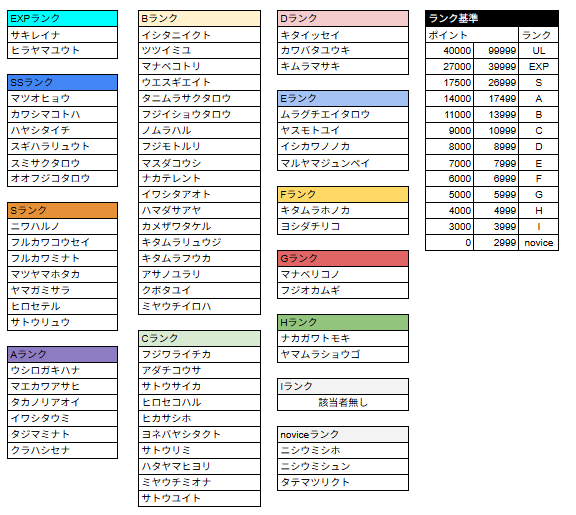Select the points value 2999
Viewport: 576px width, 515px height.
point(496,243)
